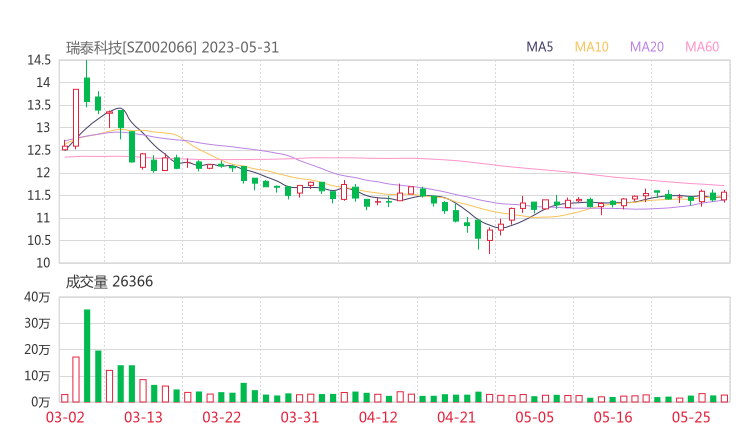Click the 12.5 price axis label
Viewport: 740px width, 440px height.
click(x=39, y=151)
